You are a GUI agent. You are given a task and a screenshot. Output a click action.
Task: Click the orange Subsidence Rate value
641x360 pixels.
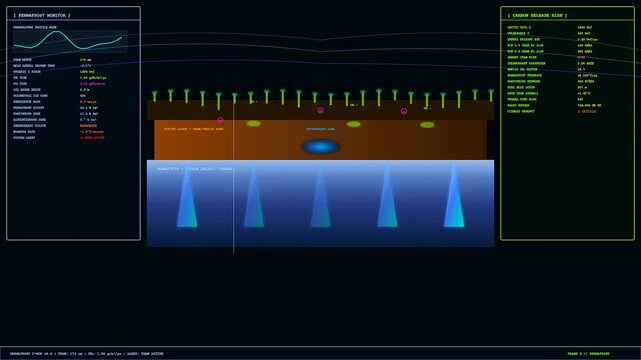88,102
